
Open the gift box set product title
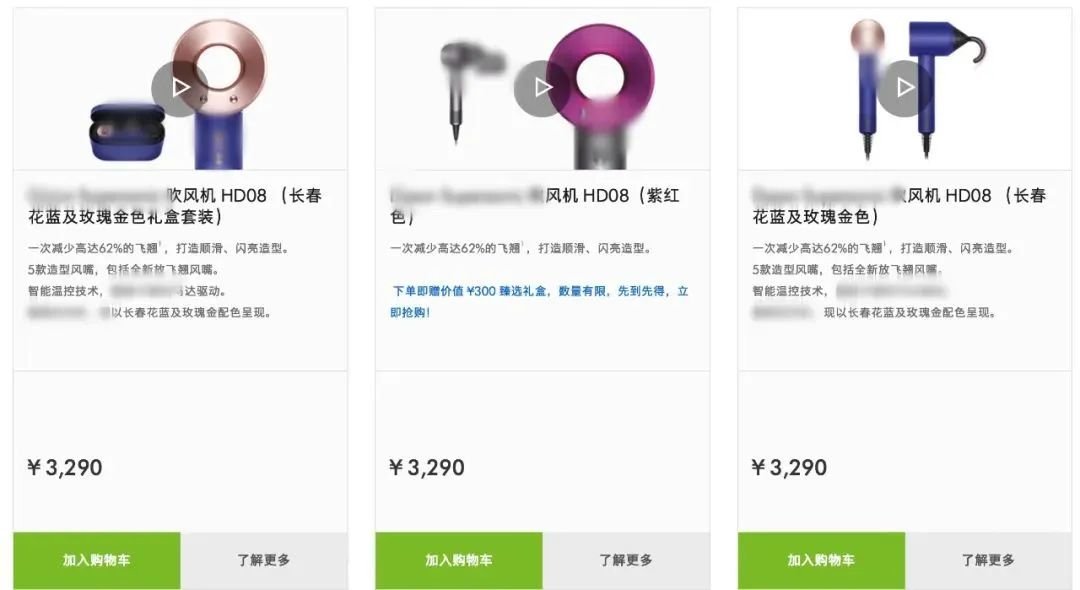[x=175, y=206]
